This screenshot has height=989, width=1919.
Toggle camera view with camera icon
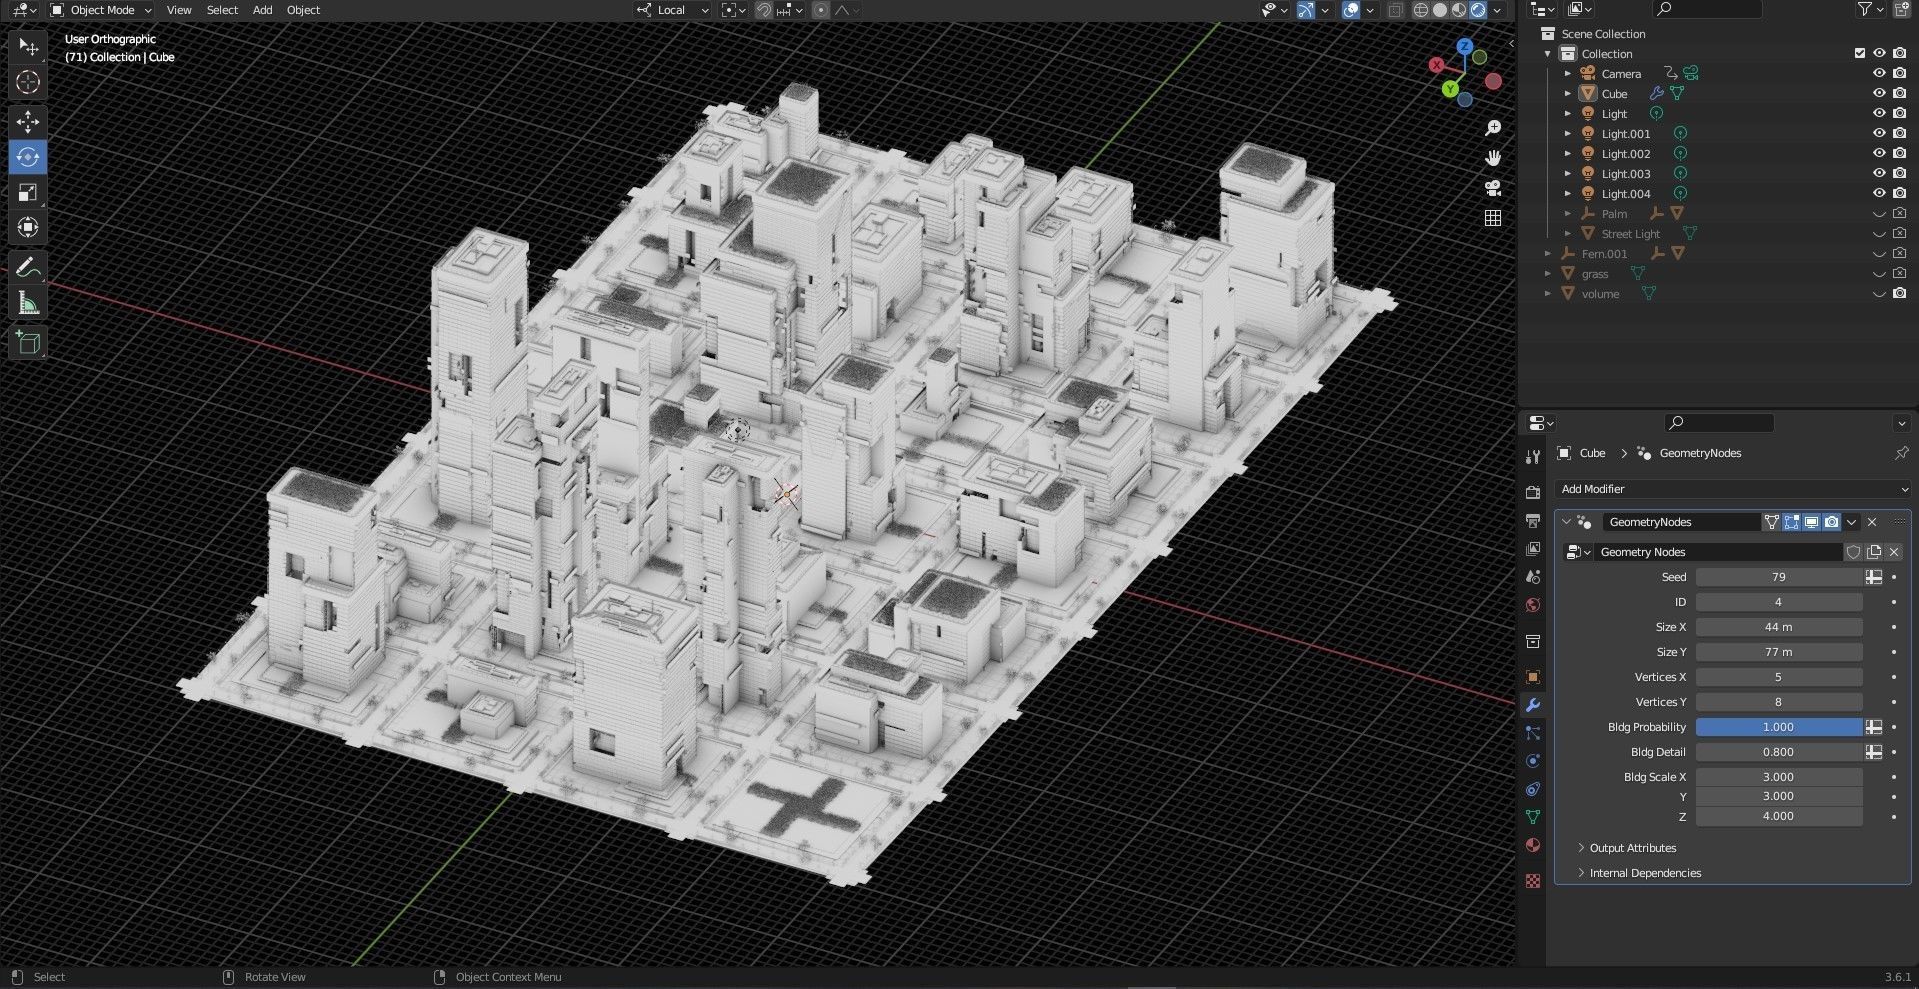[x=1493, y=188]
